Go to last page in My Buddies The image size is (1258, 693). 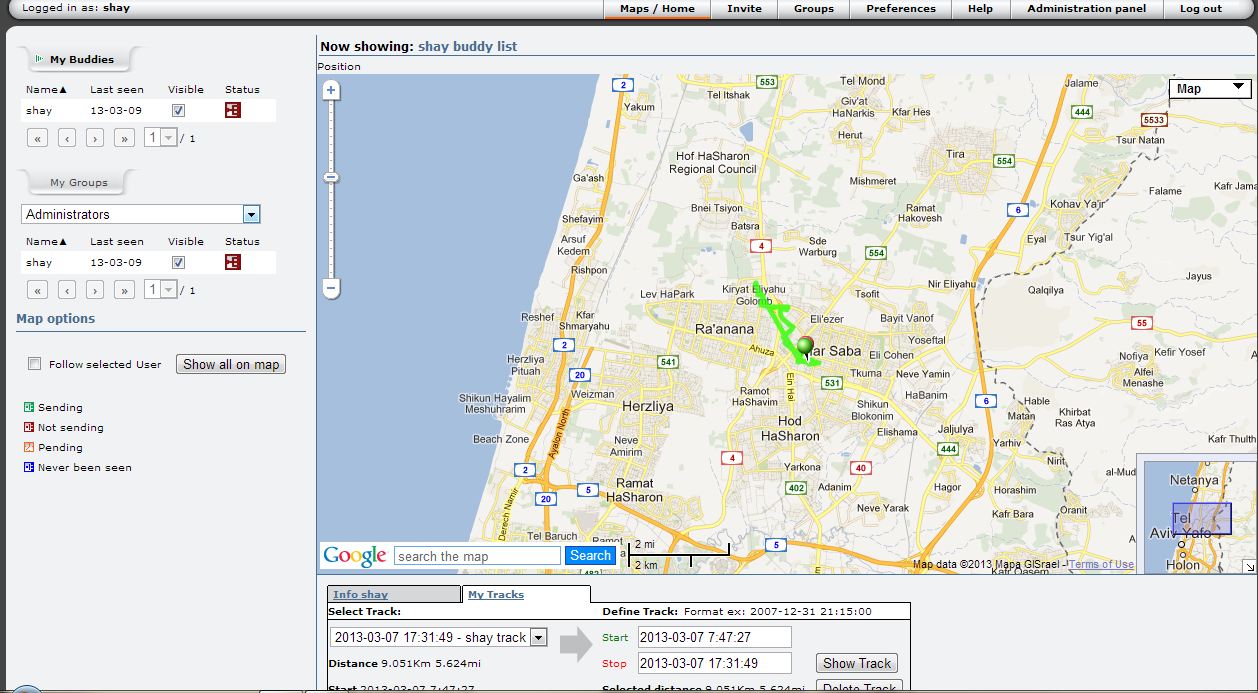point(124,138)
